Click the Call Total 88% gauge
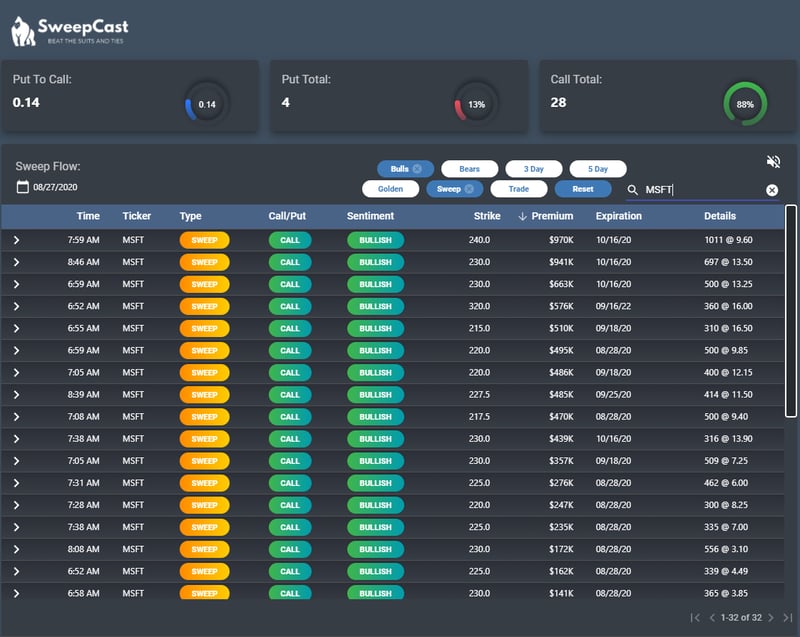 tap(745, 104)
